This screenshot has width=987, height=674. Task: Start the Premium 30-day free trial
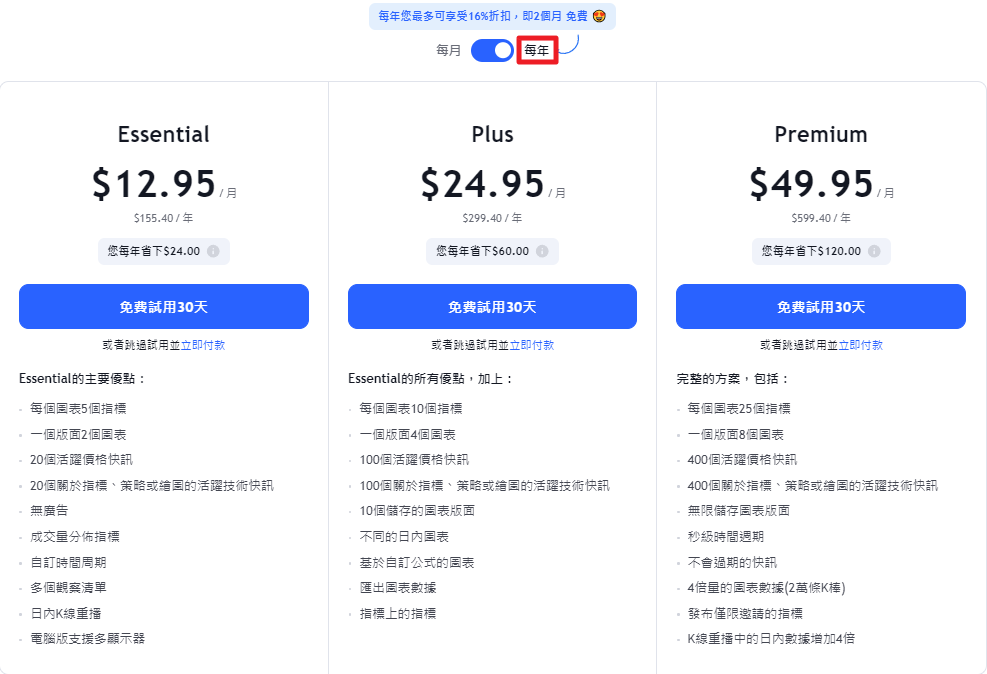click(x=821, y=306)
